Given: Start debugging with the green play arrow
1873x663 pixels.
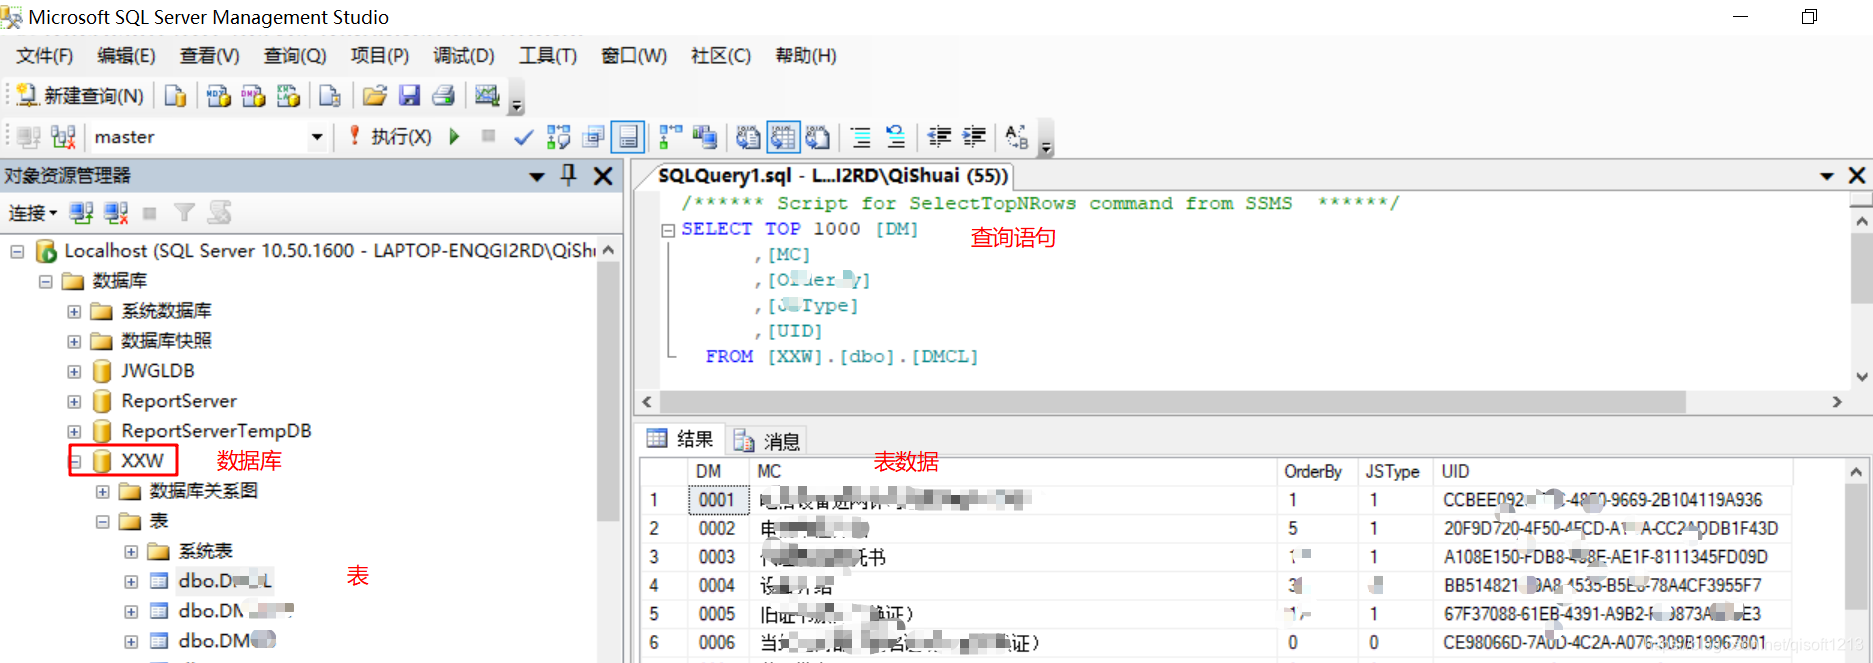Looking at the screenshot, I should (x=454, y=136).
